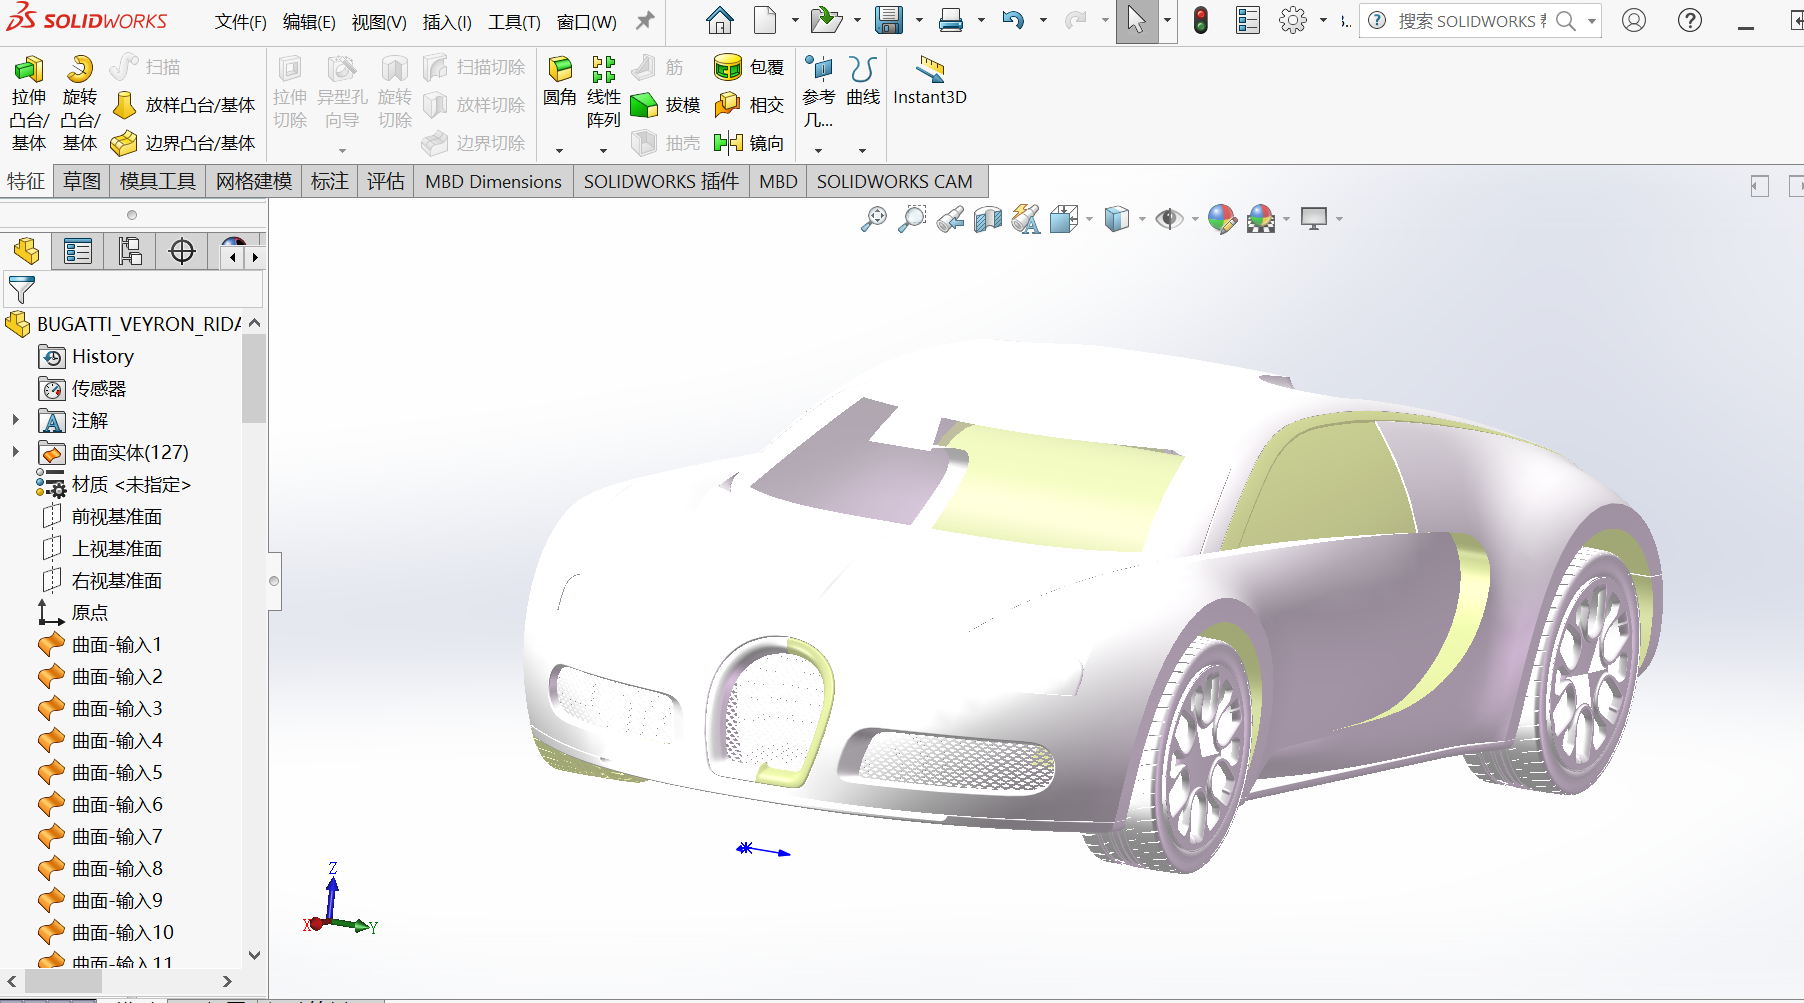Switch to the PropertyManager tab

click(78, 251)
